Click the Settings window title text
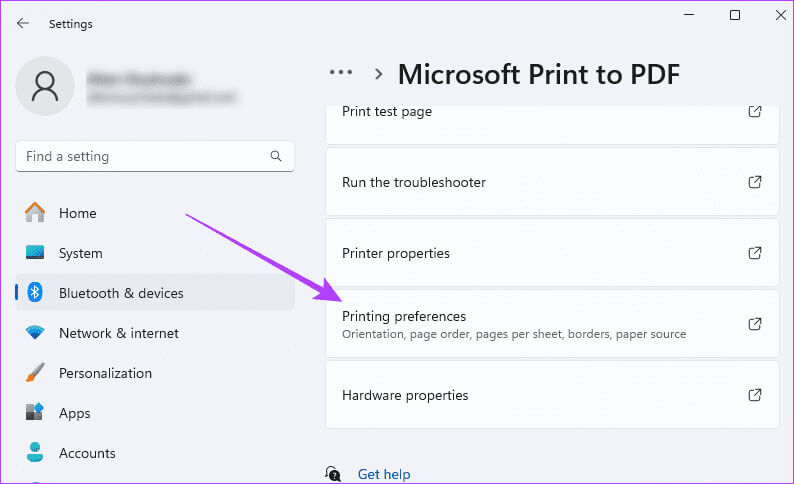This screenshot has width=794, height=484. pos(70,24)
